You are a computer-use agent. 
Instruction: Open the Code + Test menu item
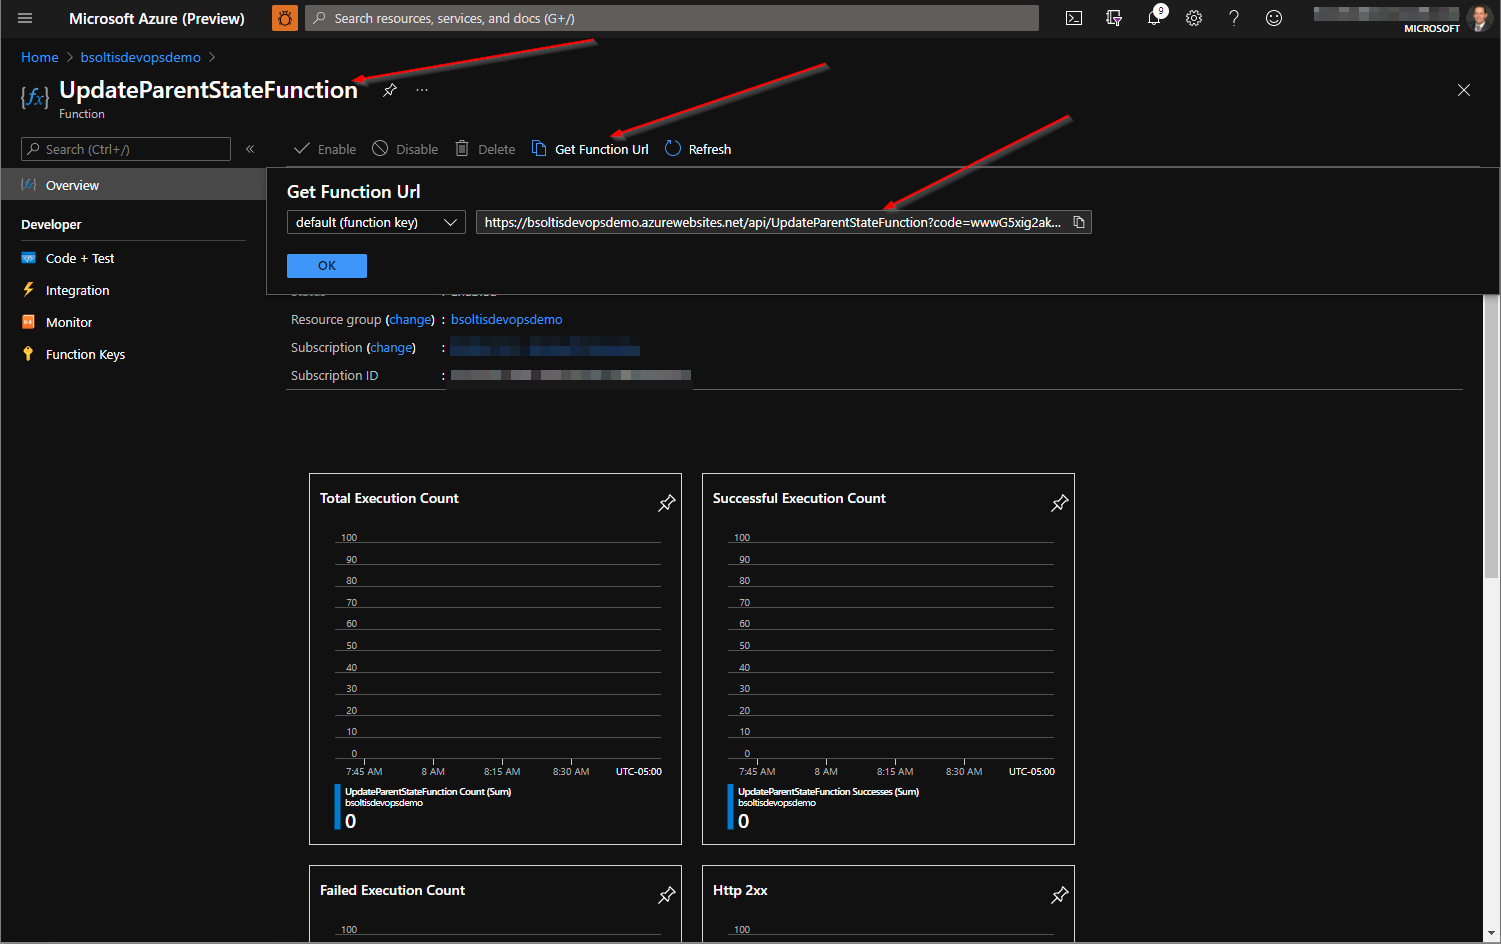(80, 258)
